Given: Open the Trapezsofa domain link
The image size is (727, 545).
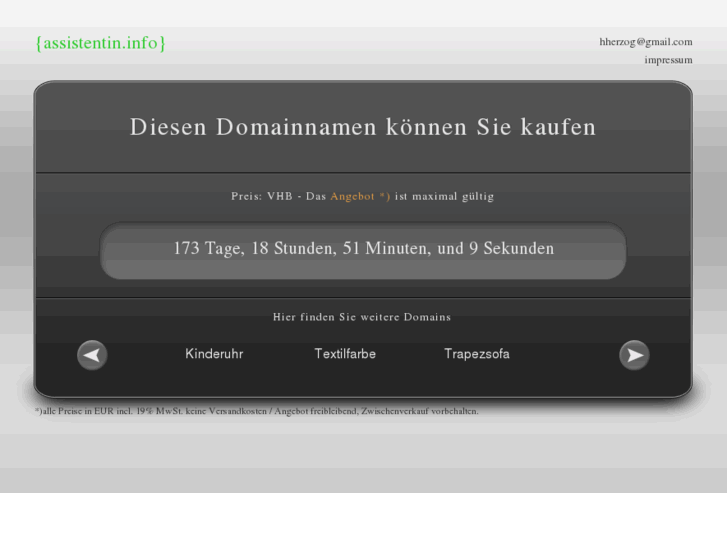Looking at the screenshot, I should tap(477, 354).
